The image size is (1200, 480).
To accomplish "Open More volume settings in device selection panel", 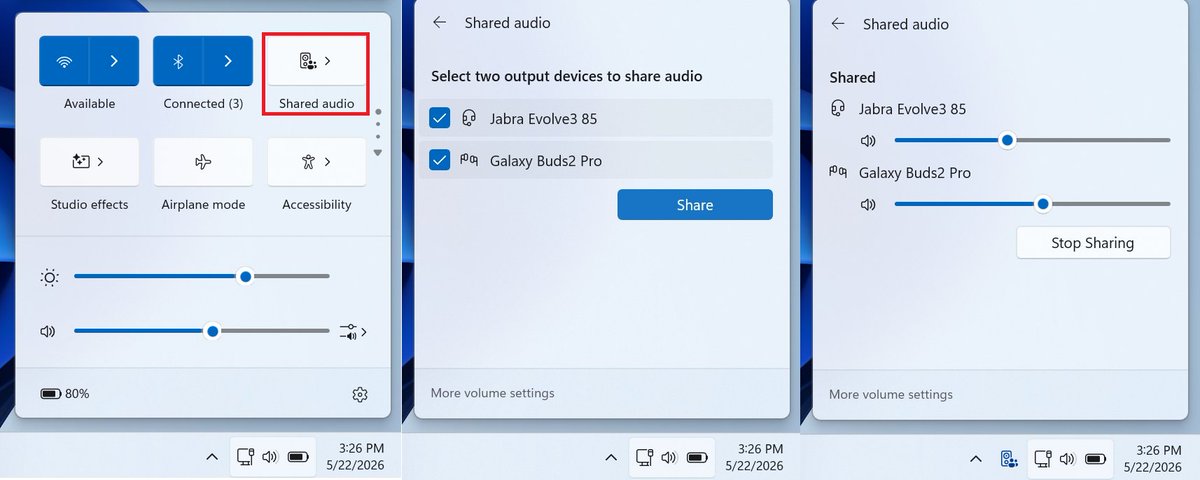I will click(492, 393).
